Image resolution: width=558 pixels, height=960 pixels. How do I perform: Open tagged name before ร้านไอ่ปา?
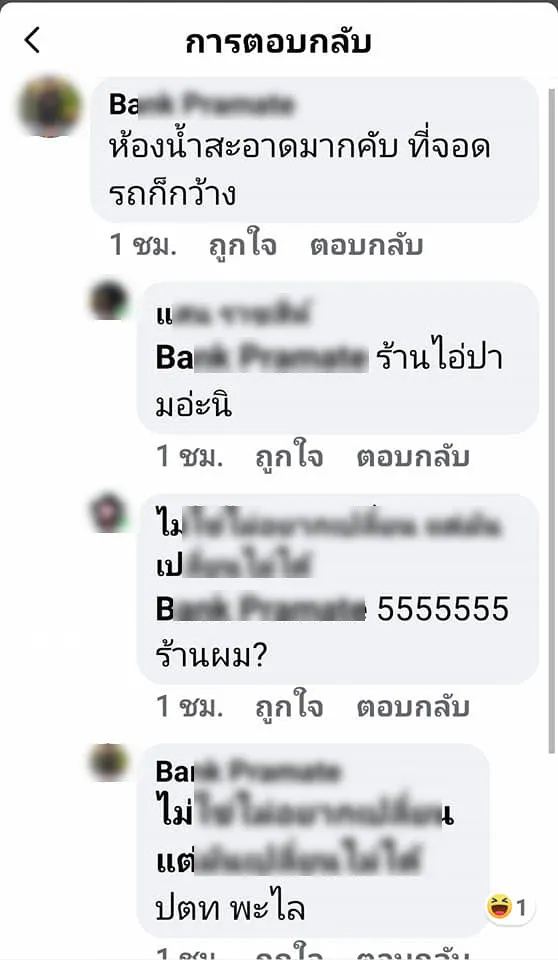pos(262,358)
